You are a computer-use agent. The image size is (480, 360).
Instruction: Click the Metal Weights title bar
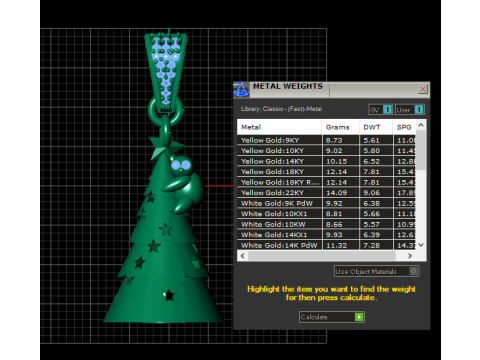pos(333,89)
